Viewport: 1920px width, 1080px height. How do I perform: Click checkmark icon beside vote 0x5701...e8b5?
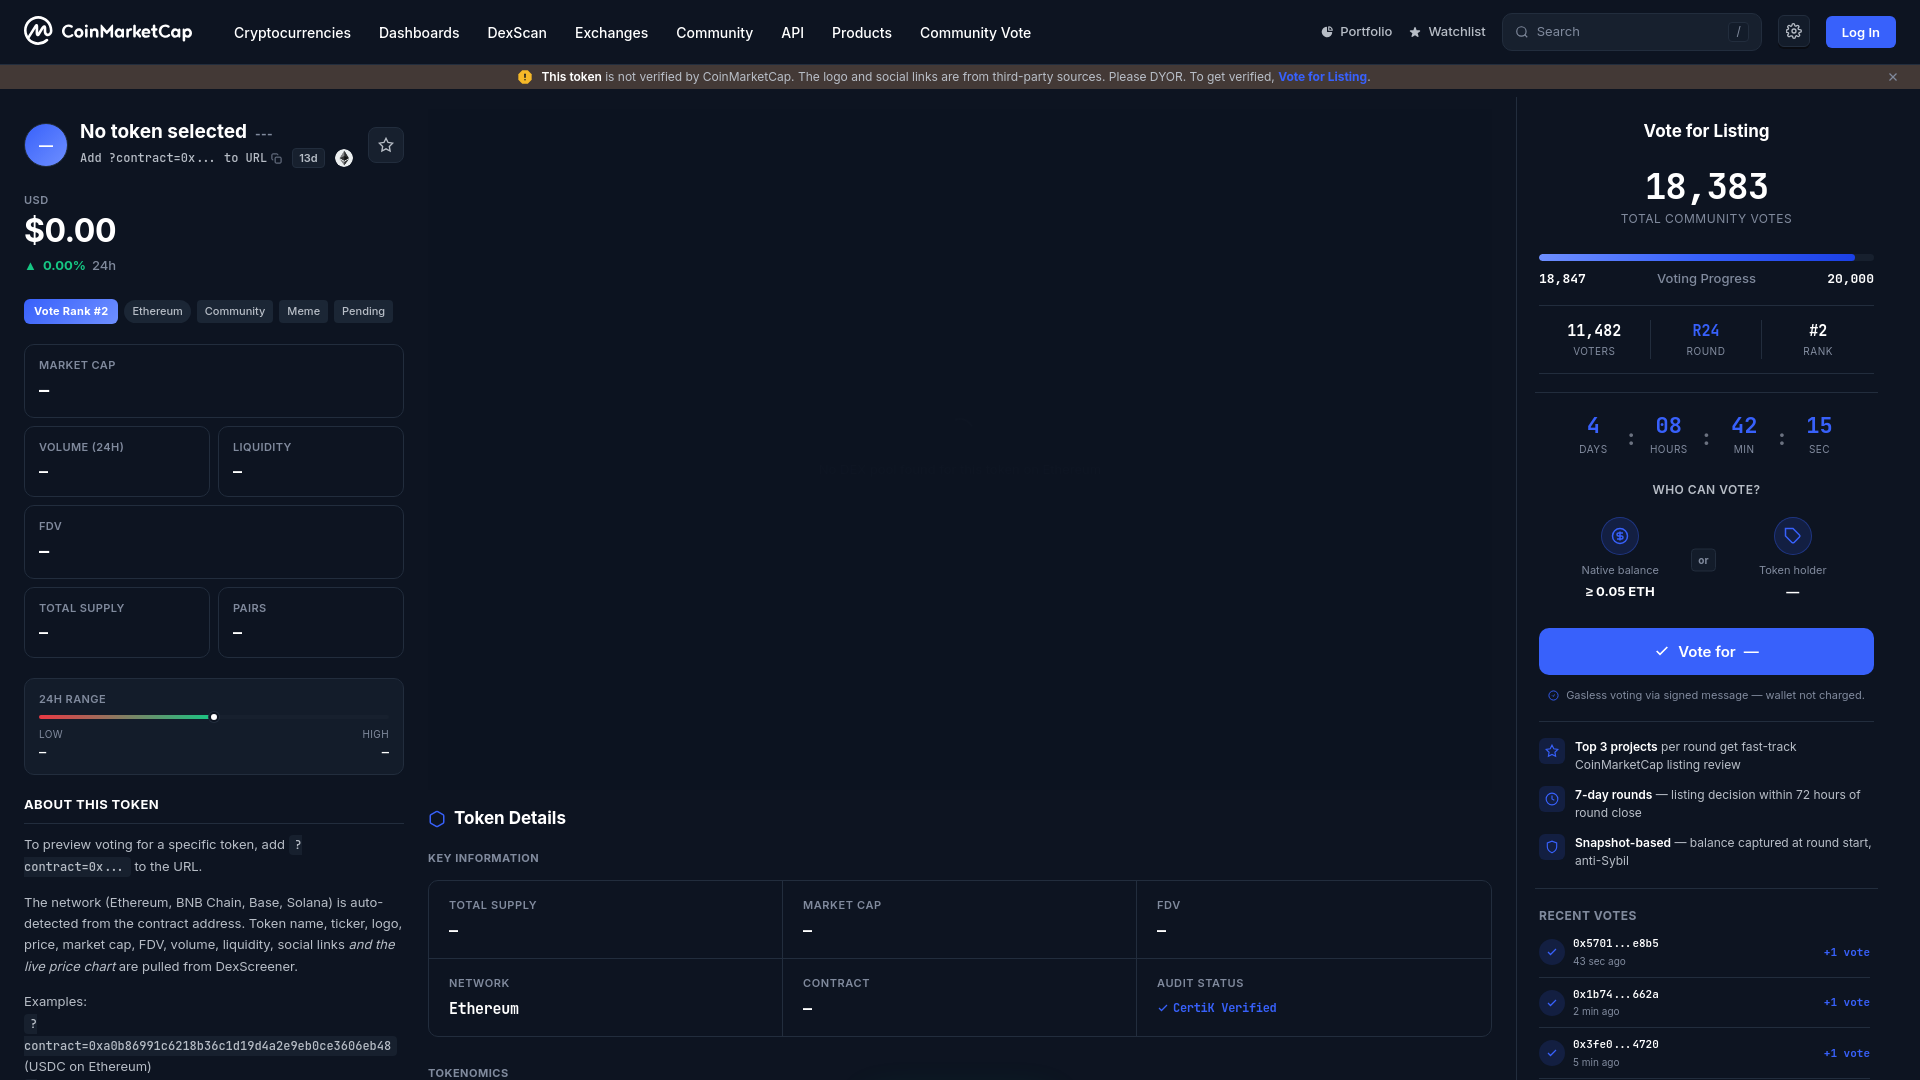click(1552, 952)
